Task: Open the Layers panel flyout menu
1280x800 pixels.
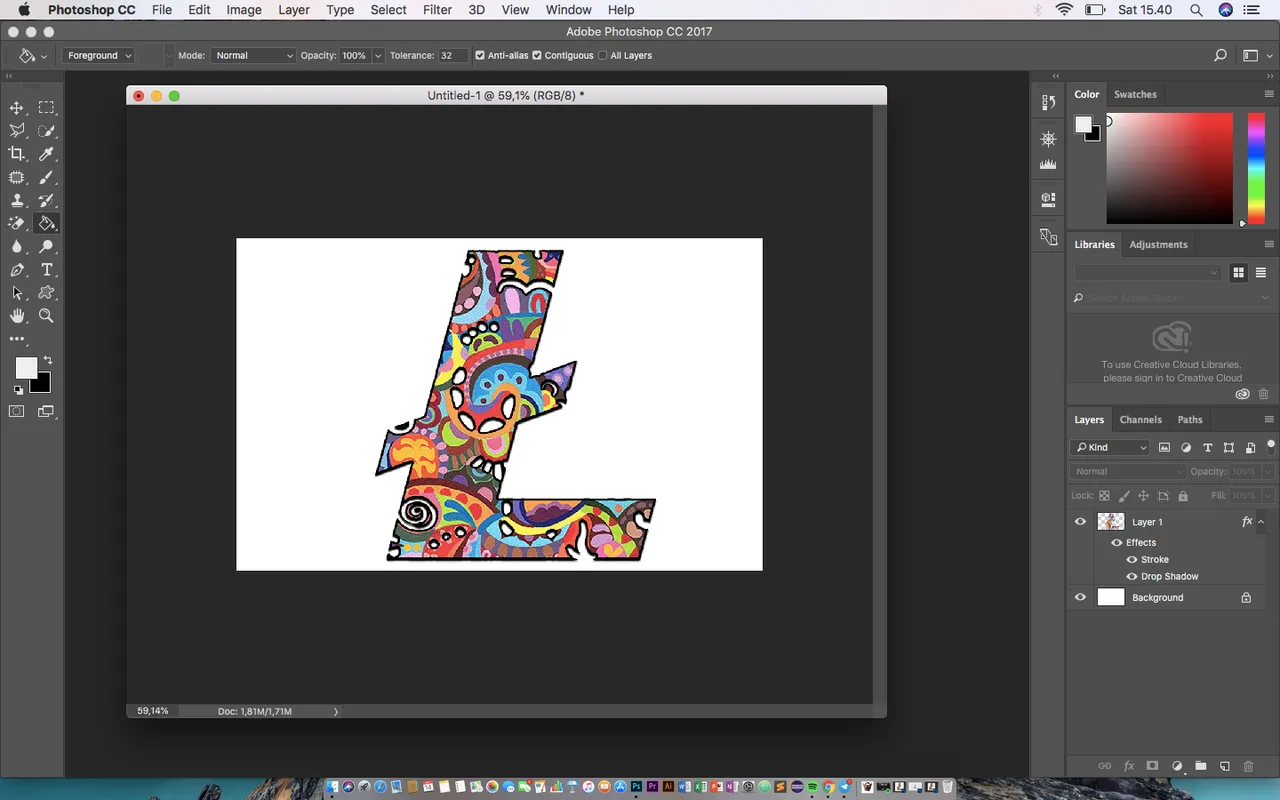Action: click(1269, 420)
